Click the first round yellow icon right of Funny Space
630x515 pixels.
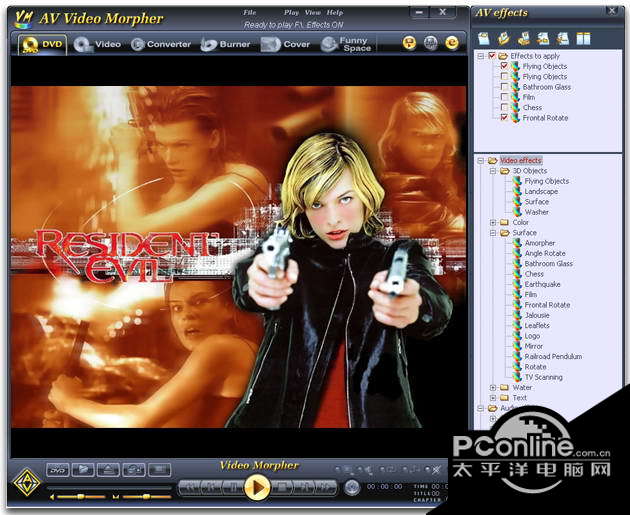click(x=409, y=43)
